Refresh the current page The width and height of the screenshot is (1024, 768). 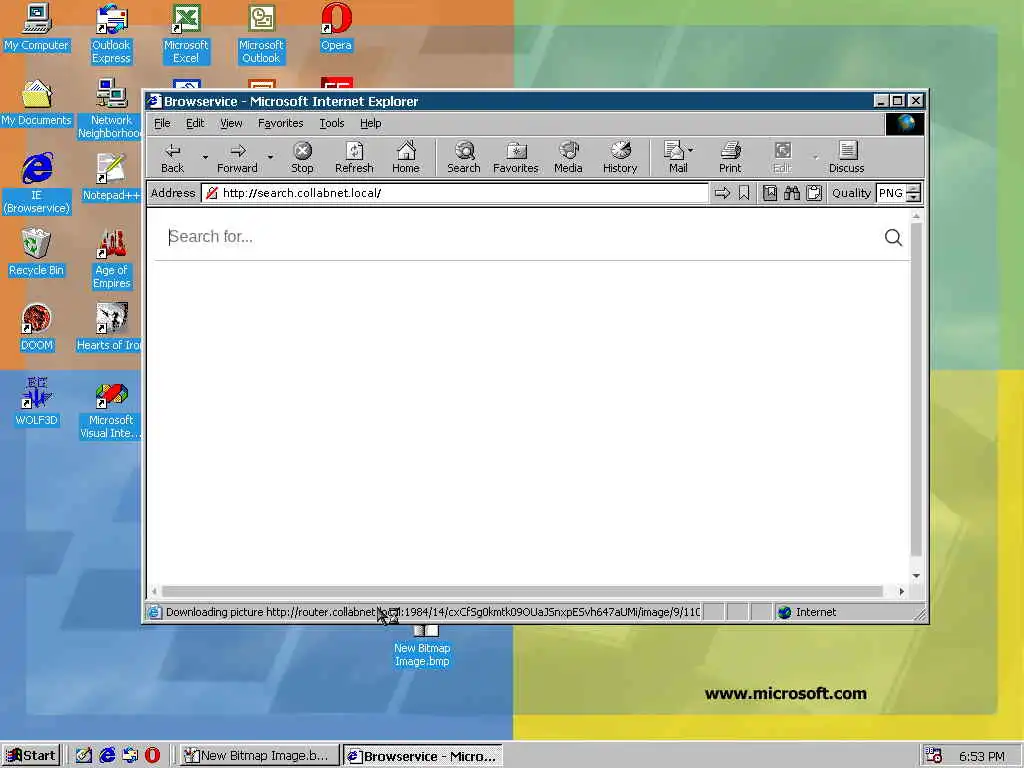pyautogui.click(x=354, y=157)
